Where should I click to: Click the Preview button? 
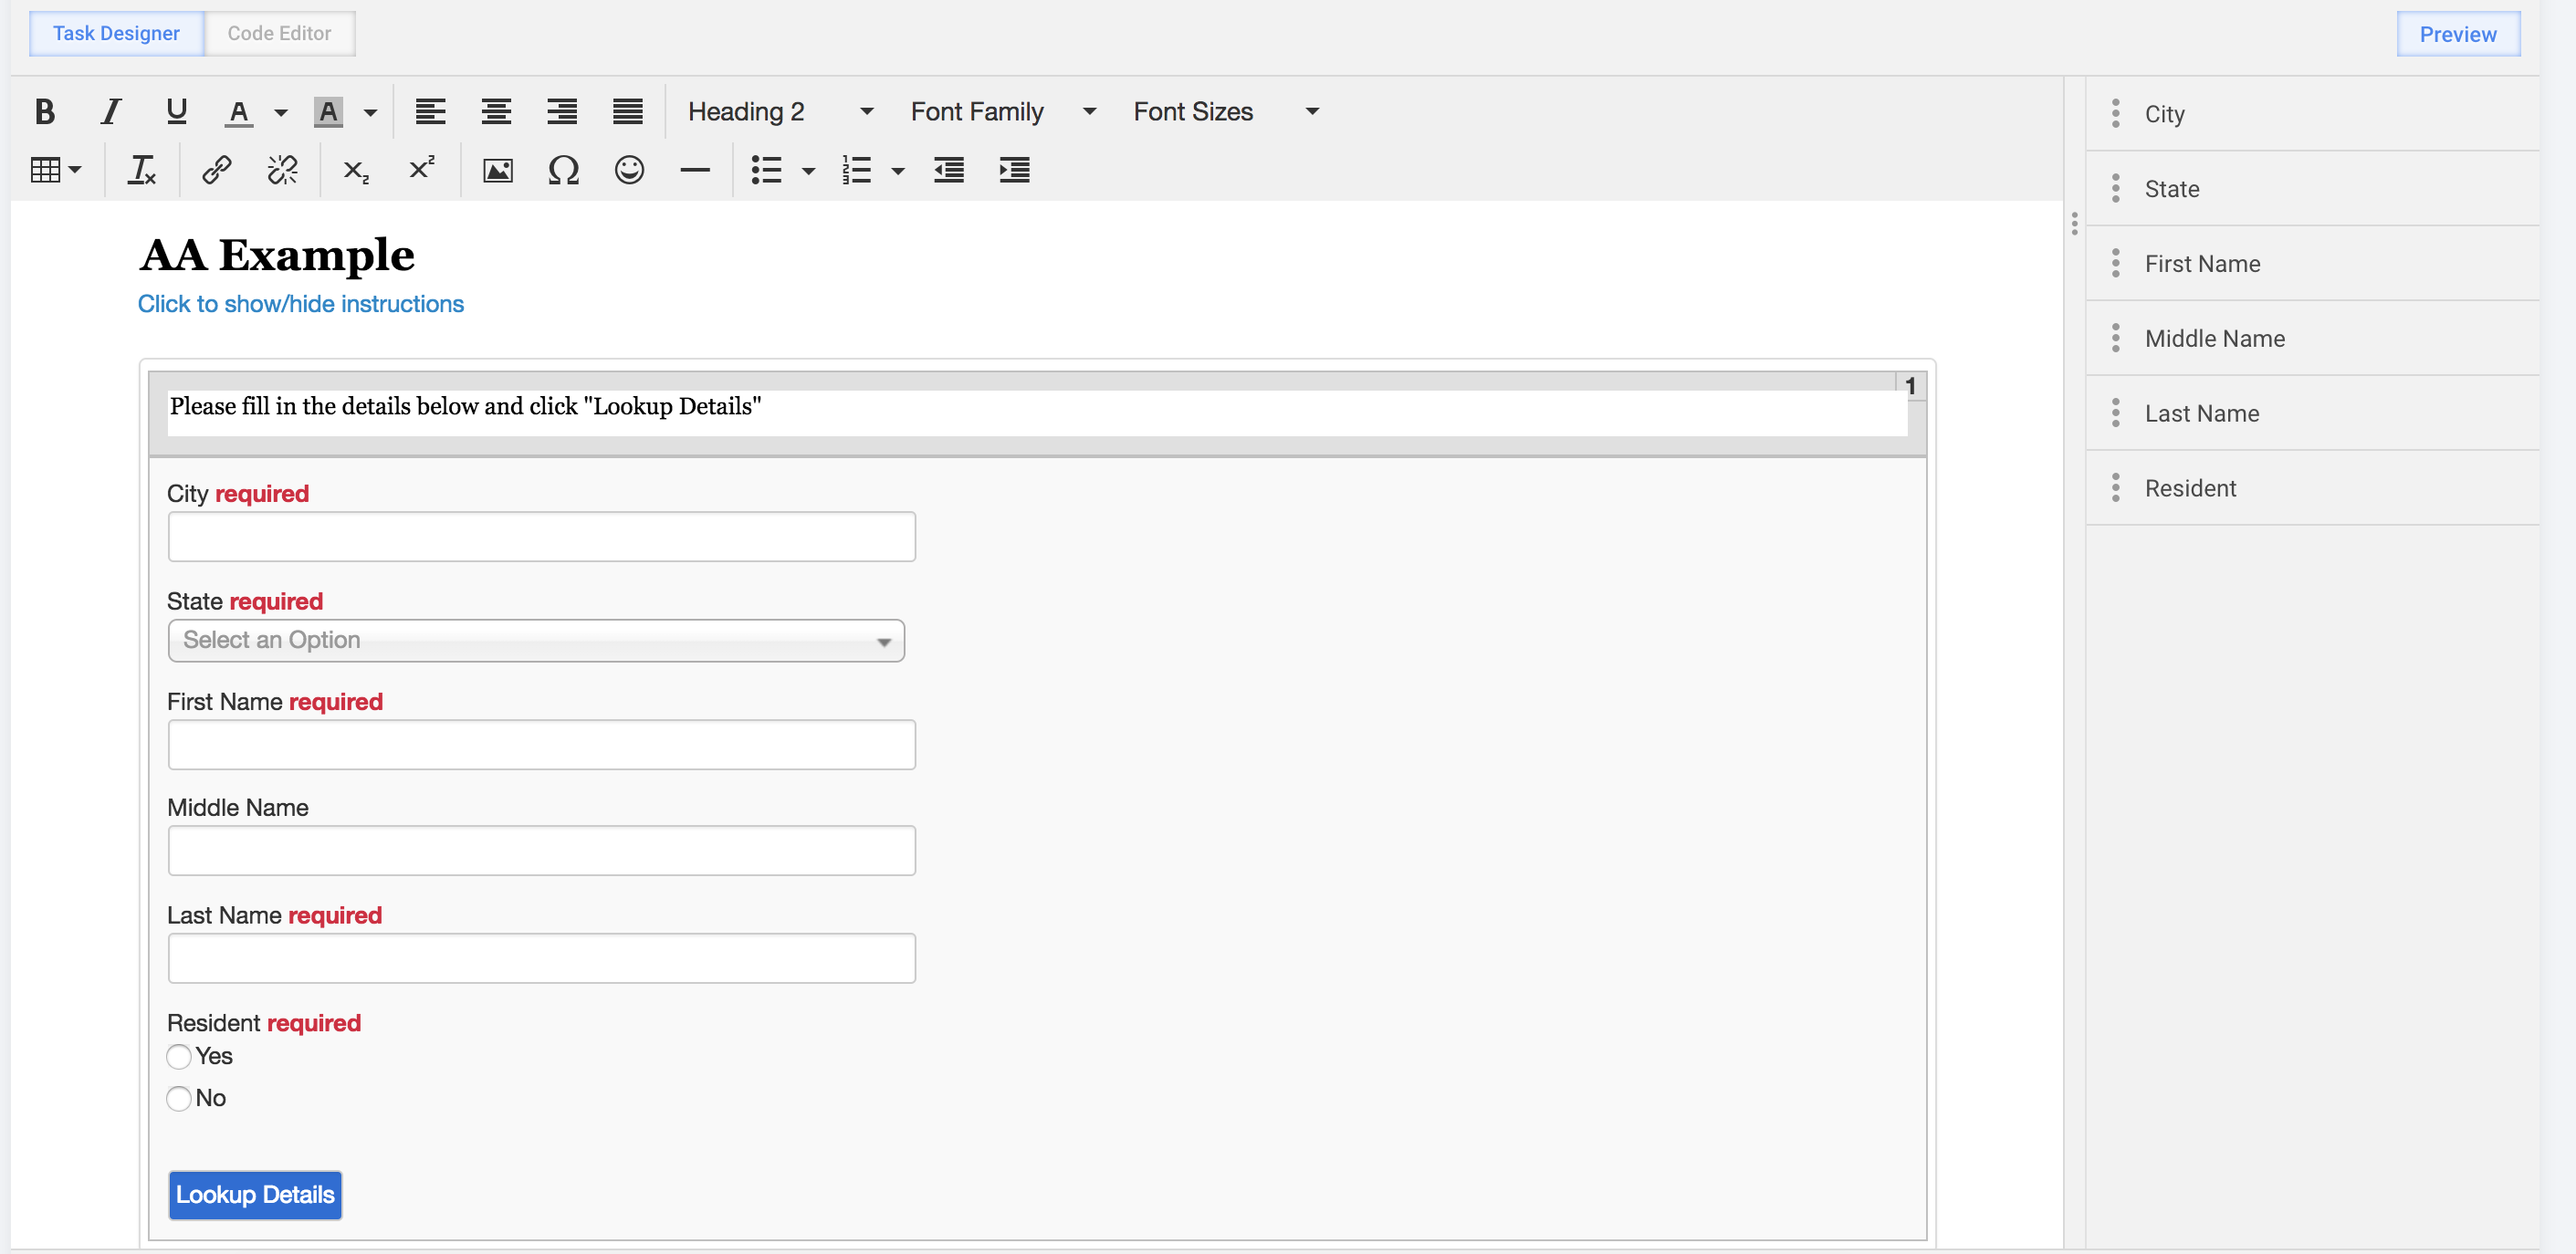[2458, 34]
